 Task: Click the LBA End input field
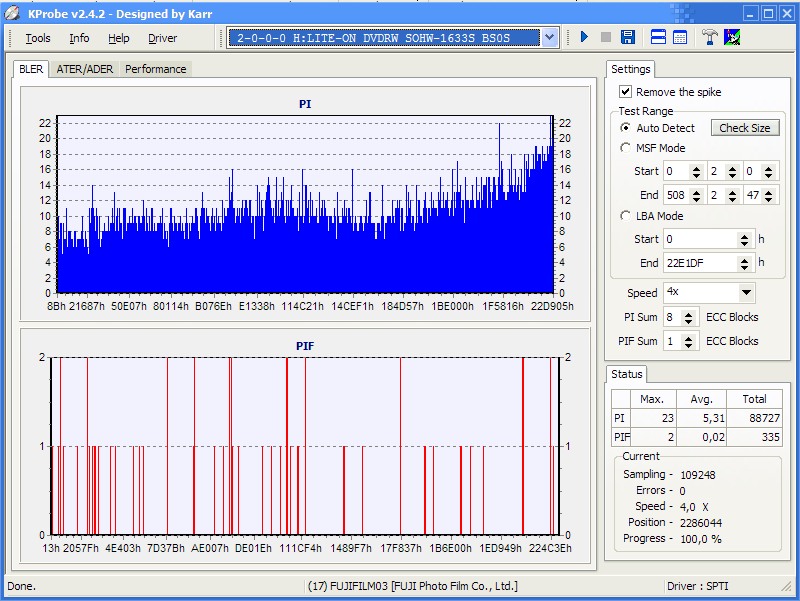(699, 263)
